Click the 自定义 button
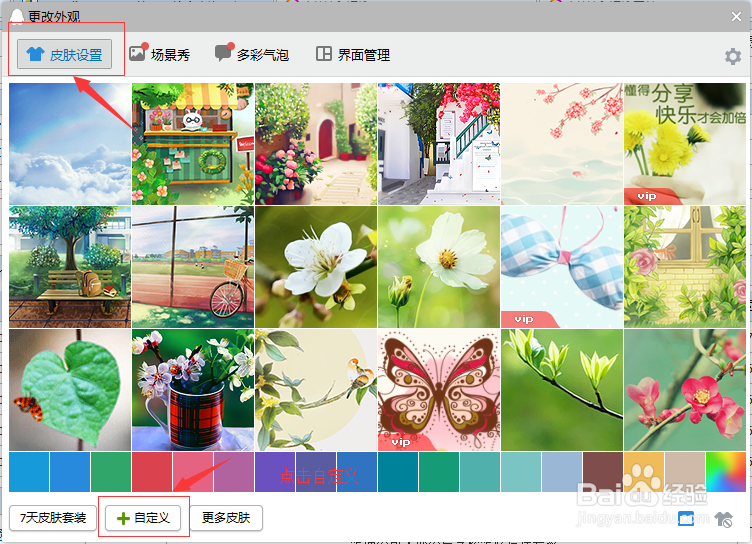 (143, 518)
